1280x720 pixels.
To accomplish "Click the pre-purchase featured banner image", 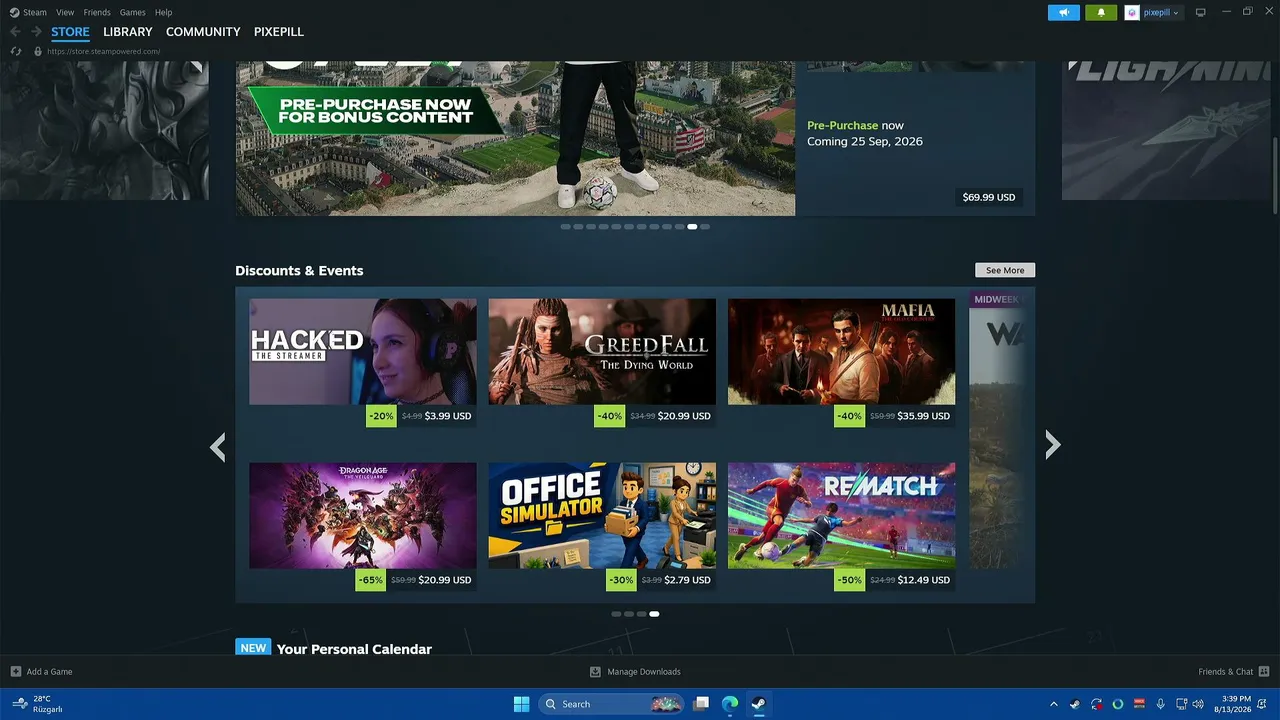I will point(515,138).
